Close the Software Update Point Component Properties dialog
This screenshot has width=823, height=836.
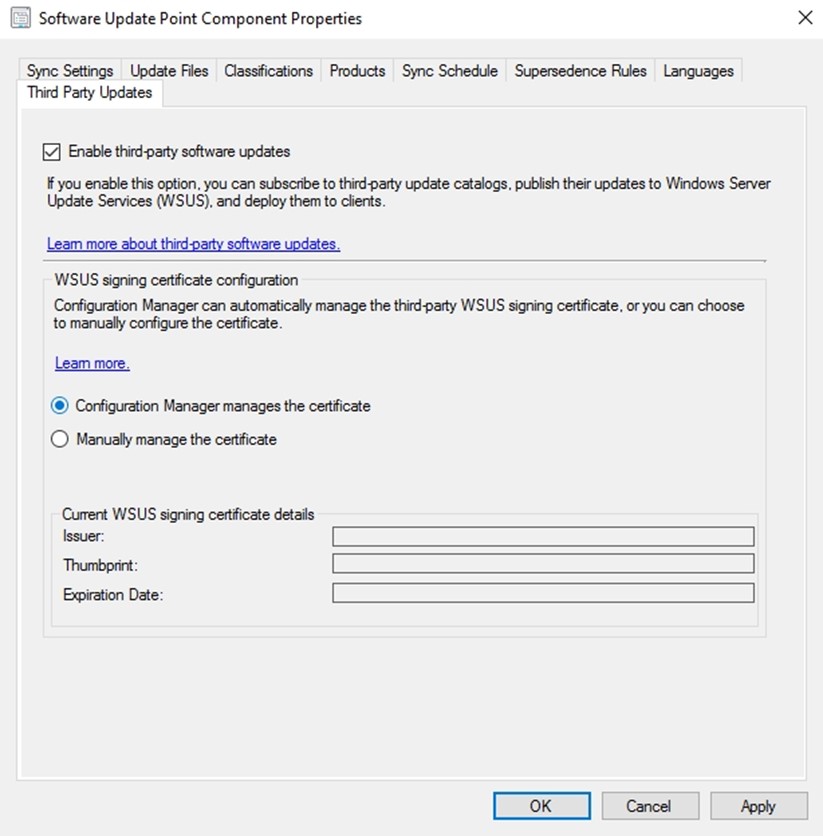805,18
